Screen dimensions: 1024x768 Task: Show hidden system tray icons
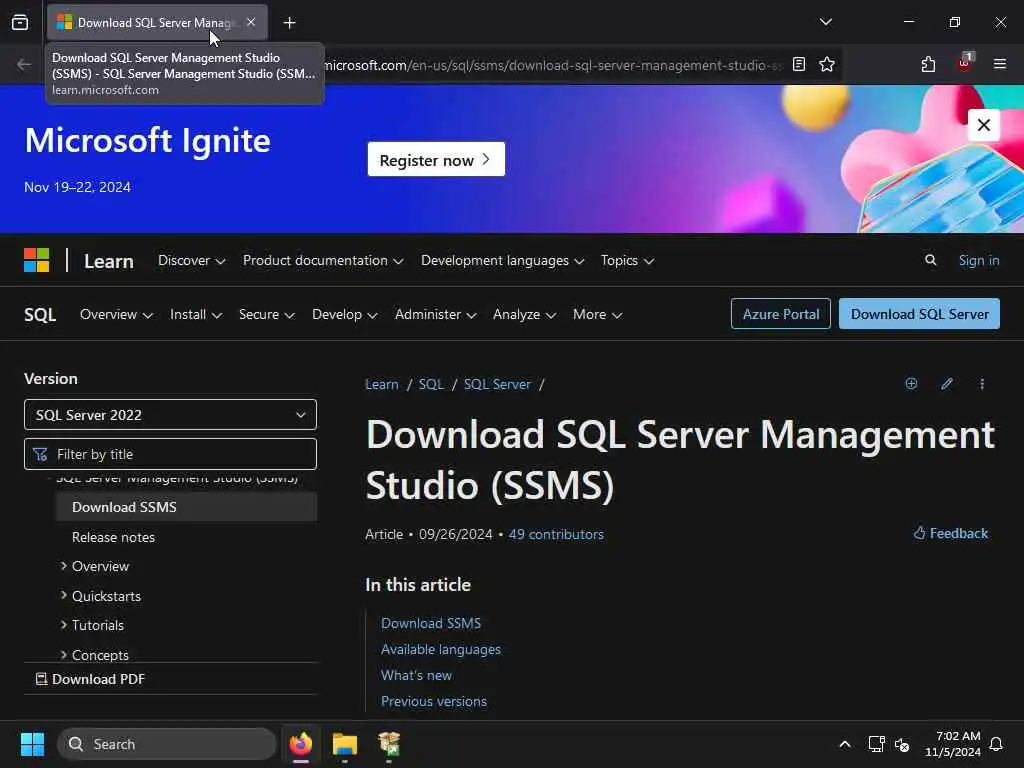click(844, 744)
